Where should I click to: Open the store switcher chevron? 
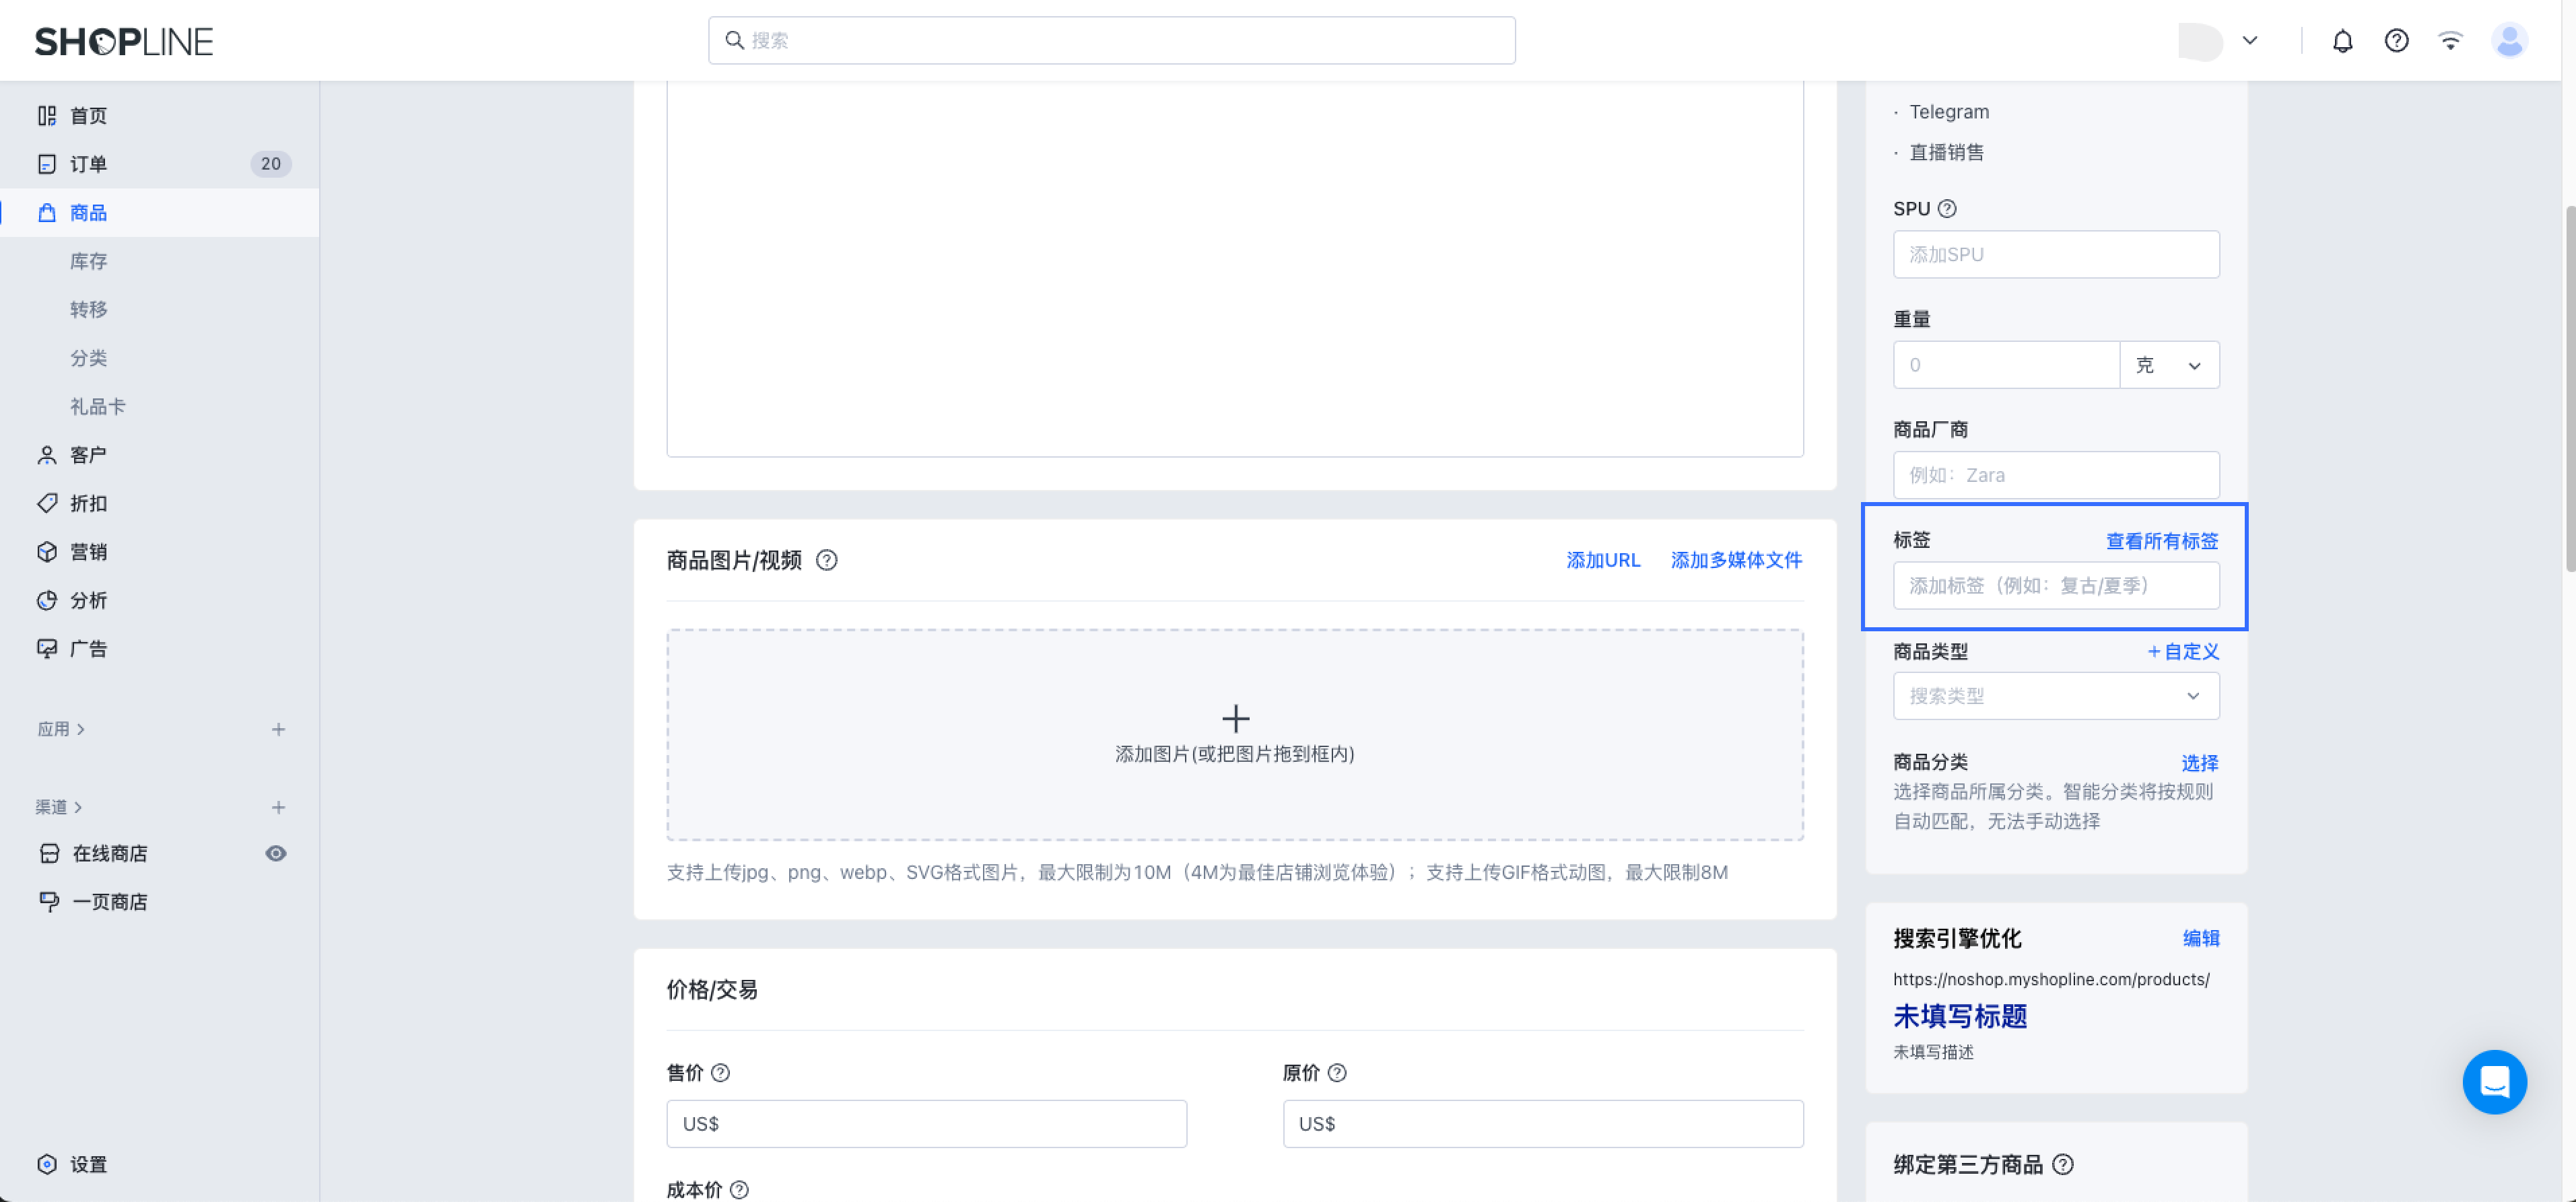coord(2249,40)
